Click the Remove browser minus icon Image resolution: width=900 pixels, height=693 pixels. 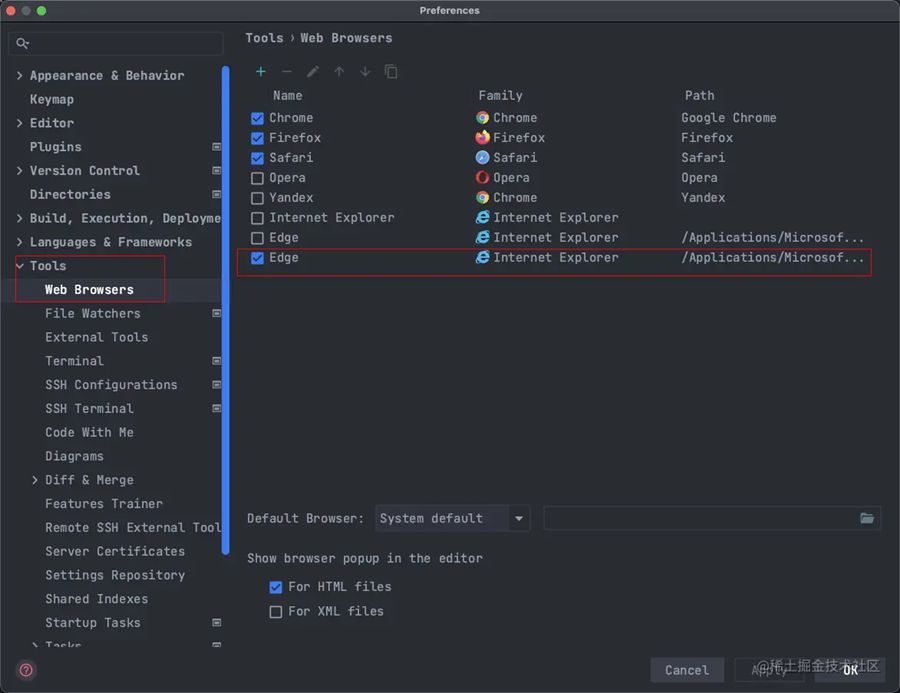pyautogui.click(x=287, y=72)
